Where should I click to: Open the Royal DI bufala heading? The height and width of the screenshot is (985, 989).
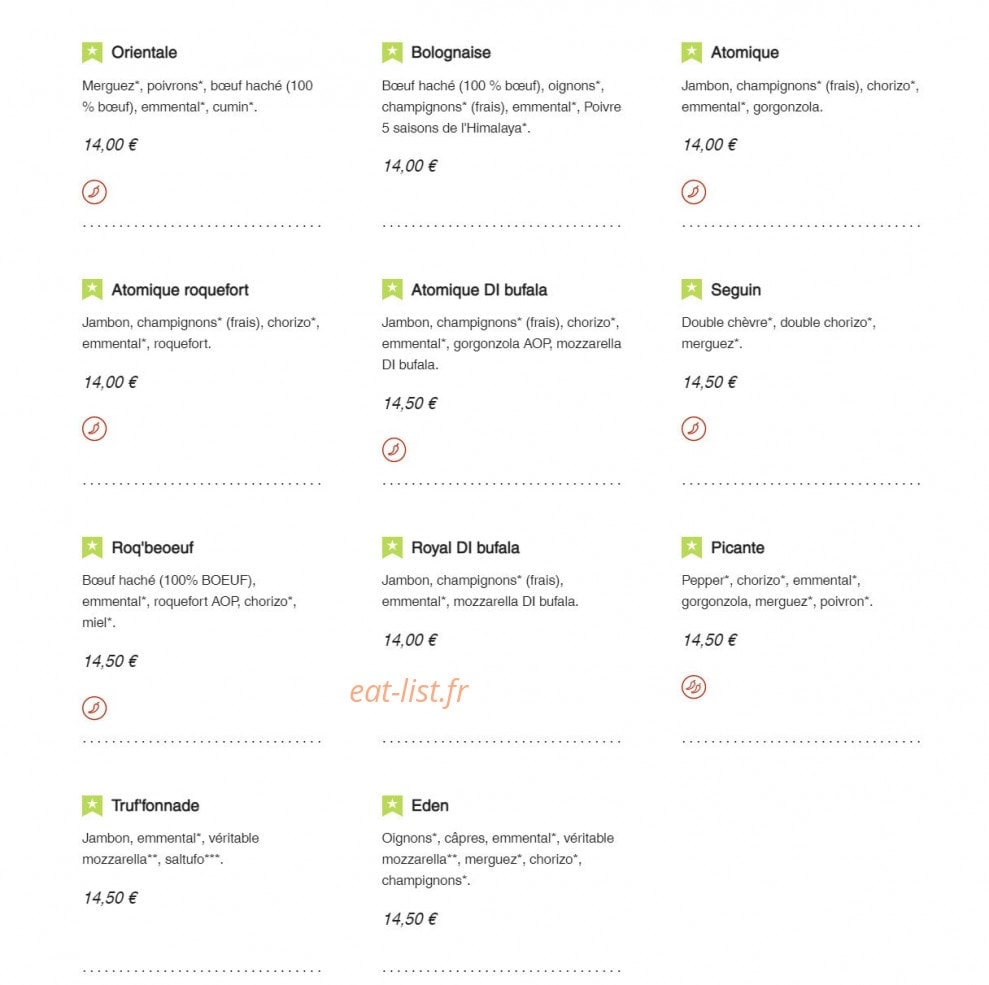tap(465, 547)
